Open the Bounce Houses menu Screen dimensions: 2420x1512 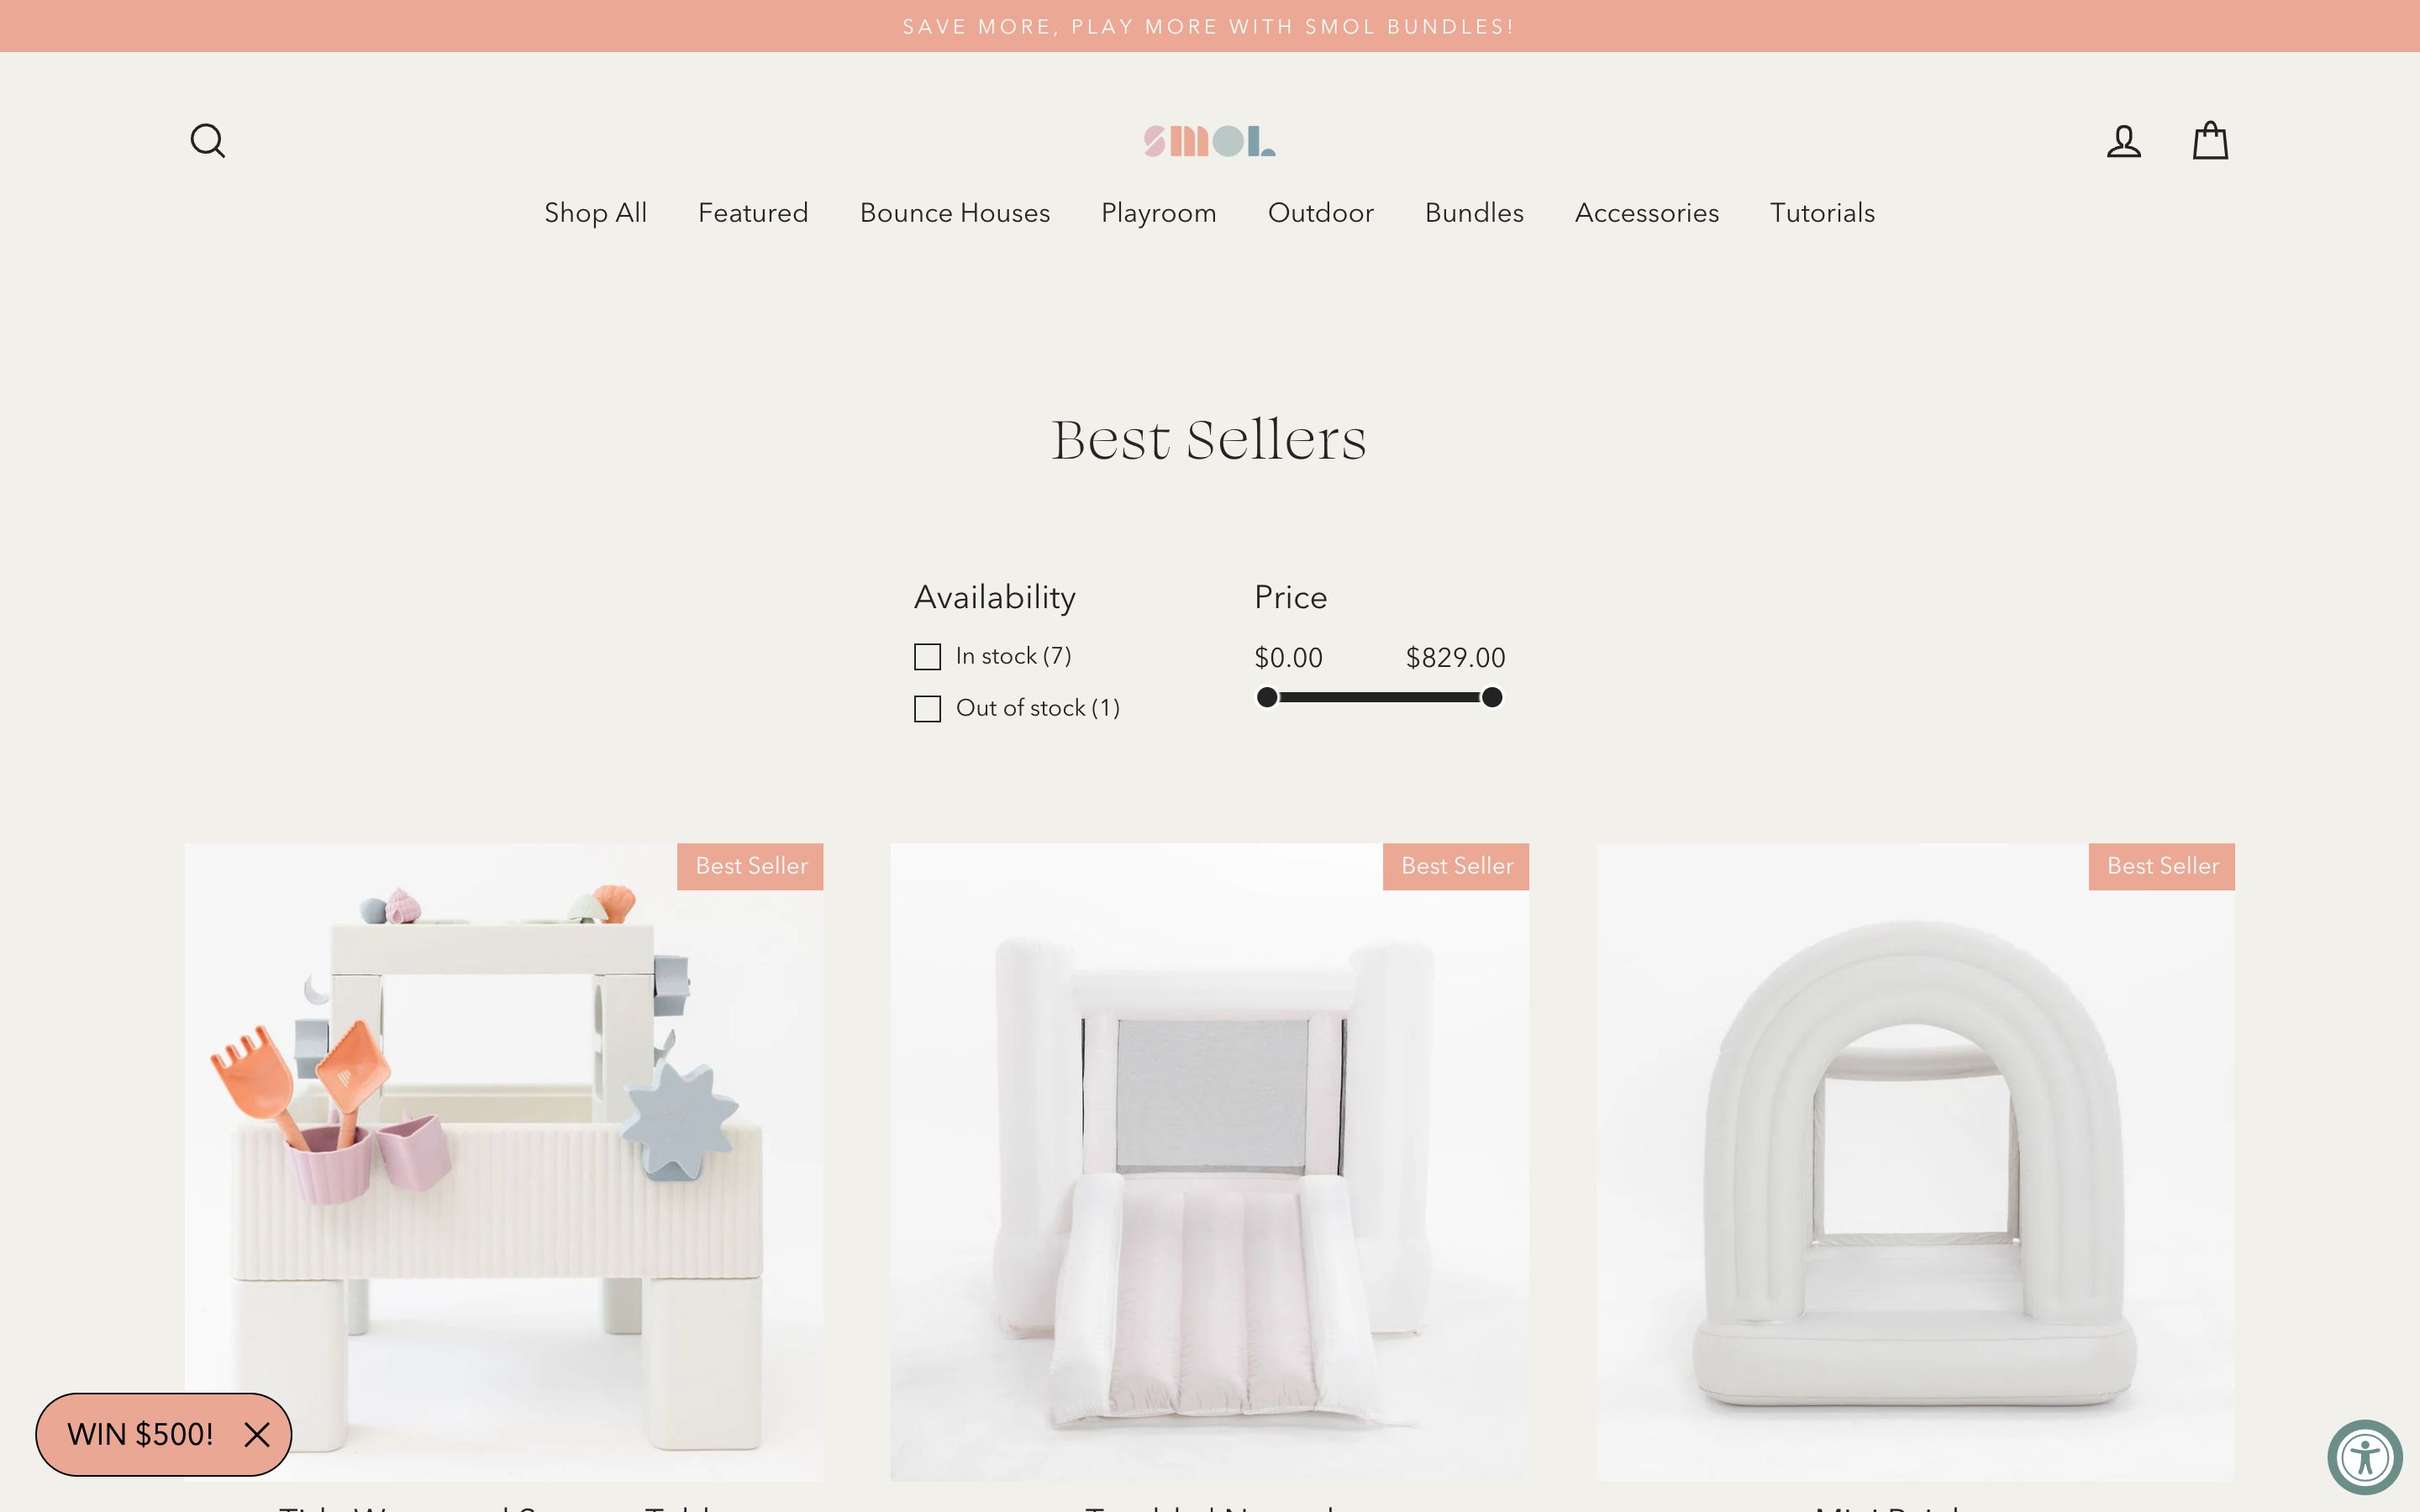pos(954,213)
